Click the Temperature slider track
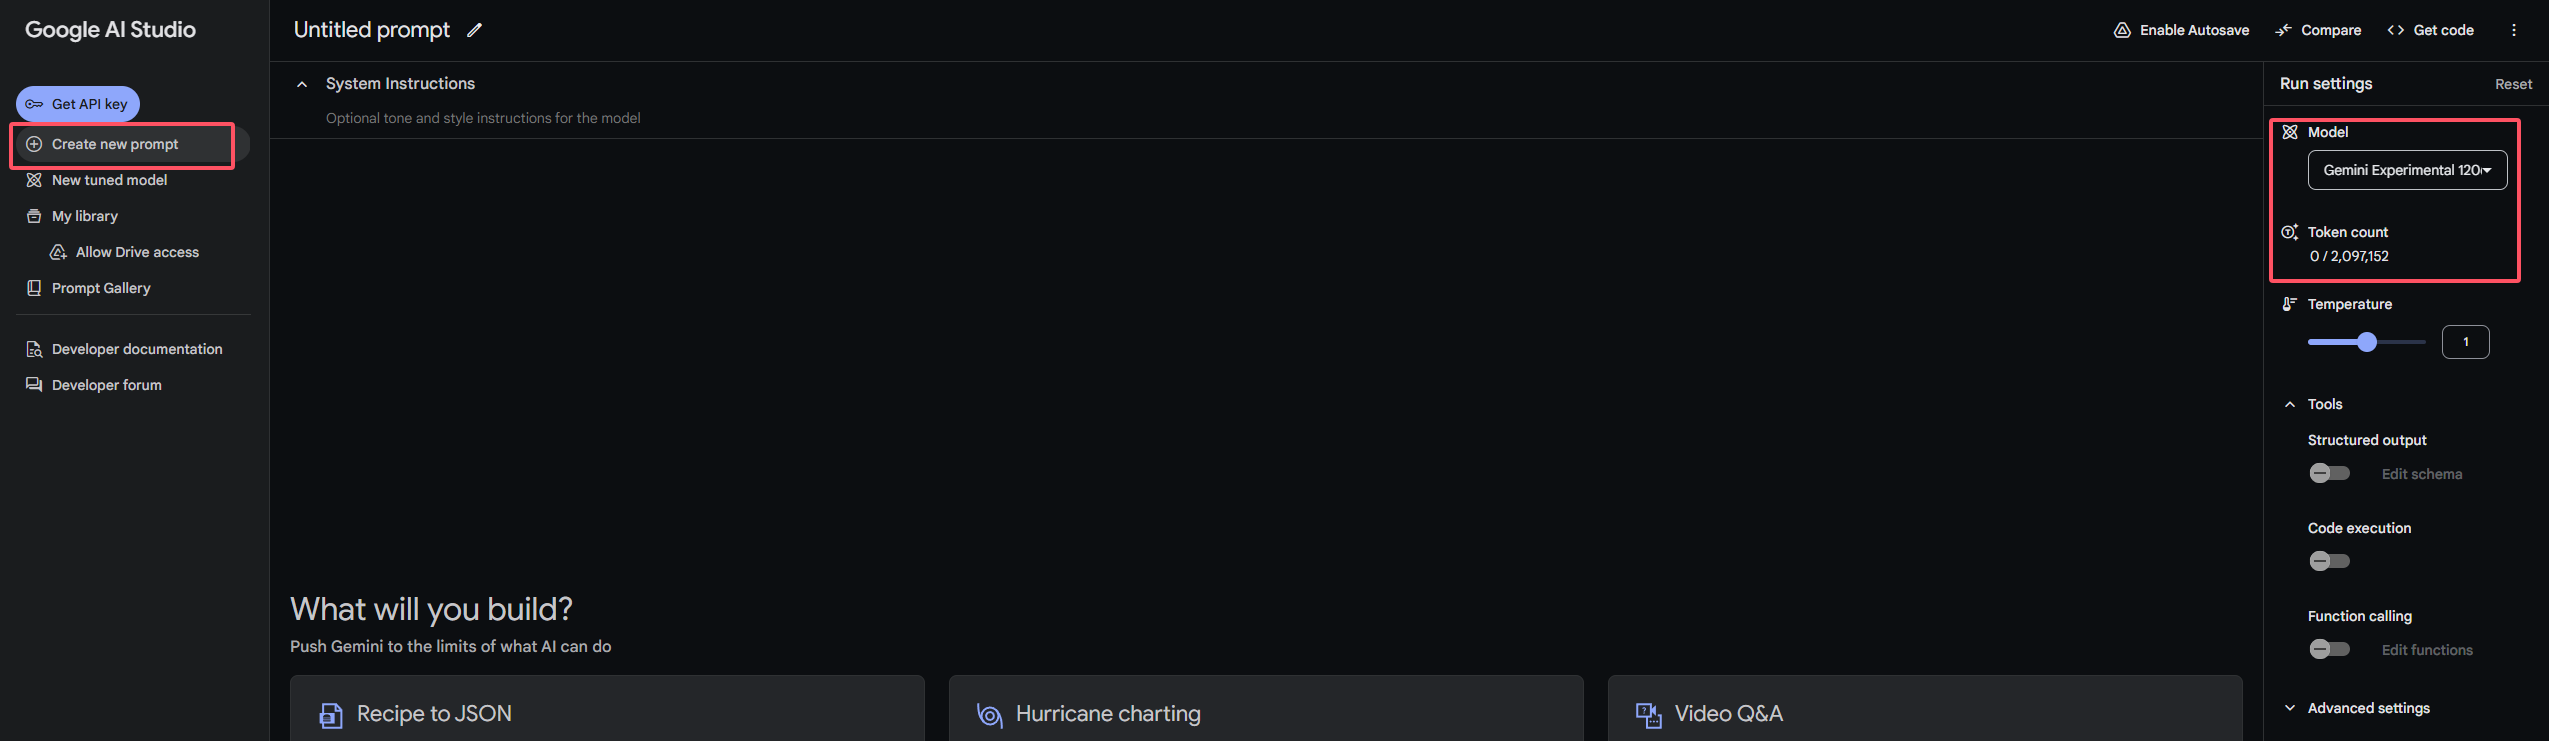This screenshot has height=741, width=2549. [x=2367, y=342]
